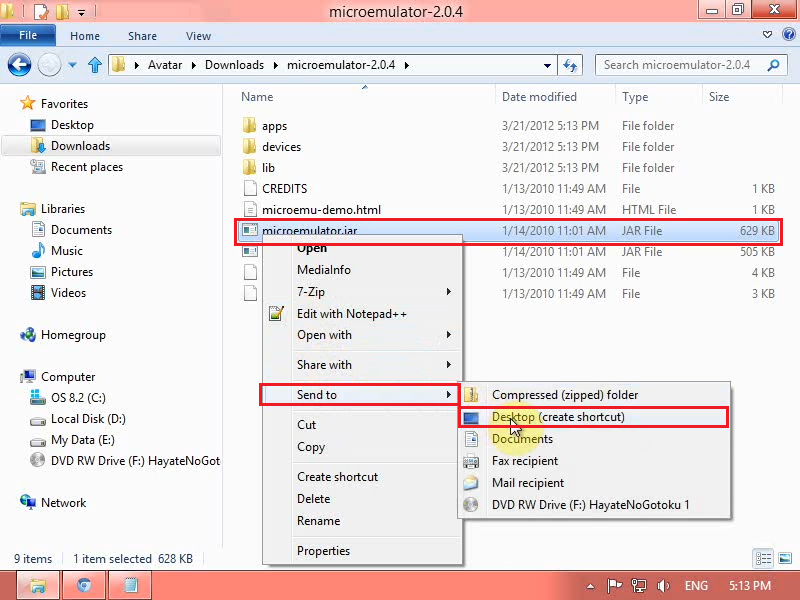Switch to the Home ribbon tab
This screenshot has width=800, height=600.
click(x=85, y=36)
